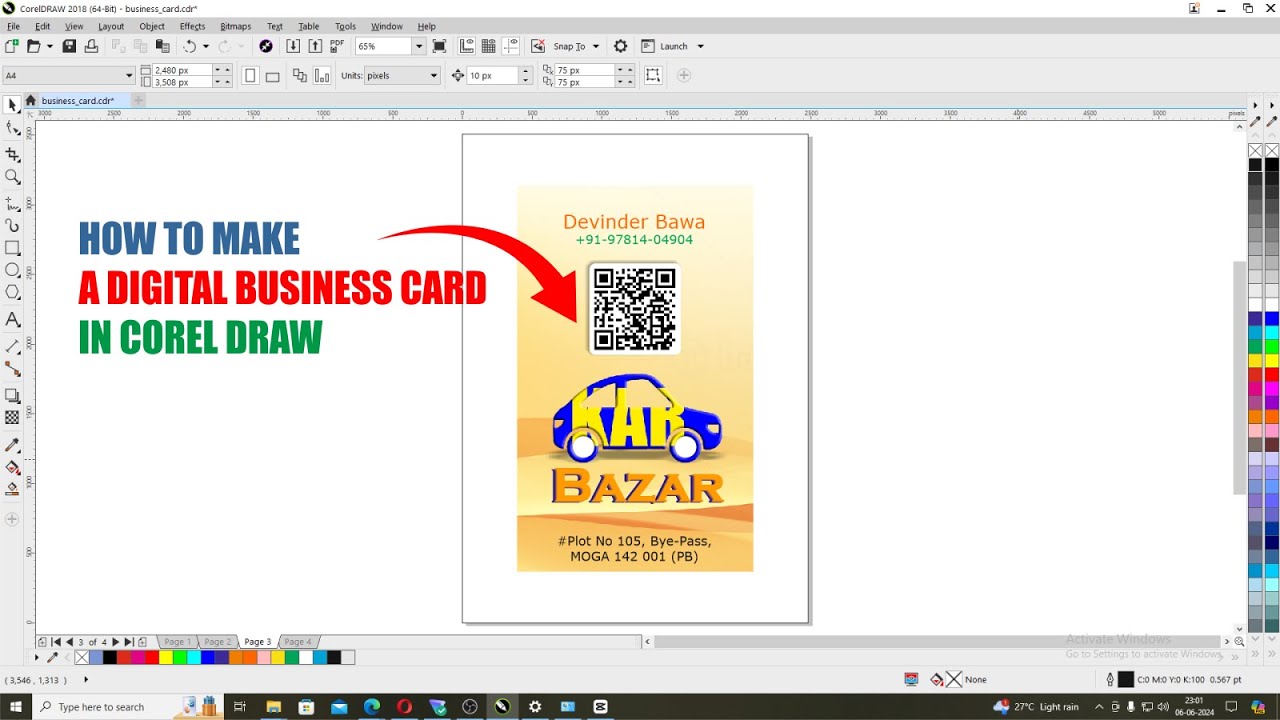
Task: Select the Color Eyedropper tool
Action: coord(12,444)
